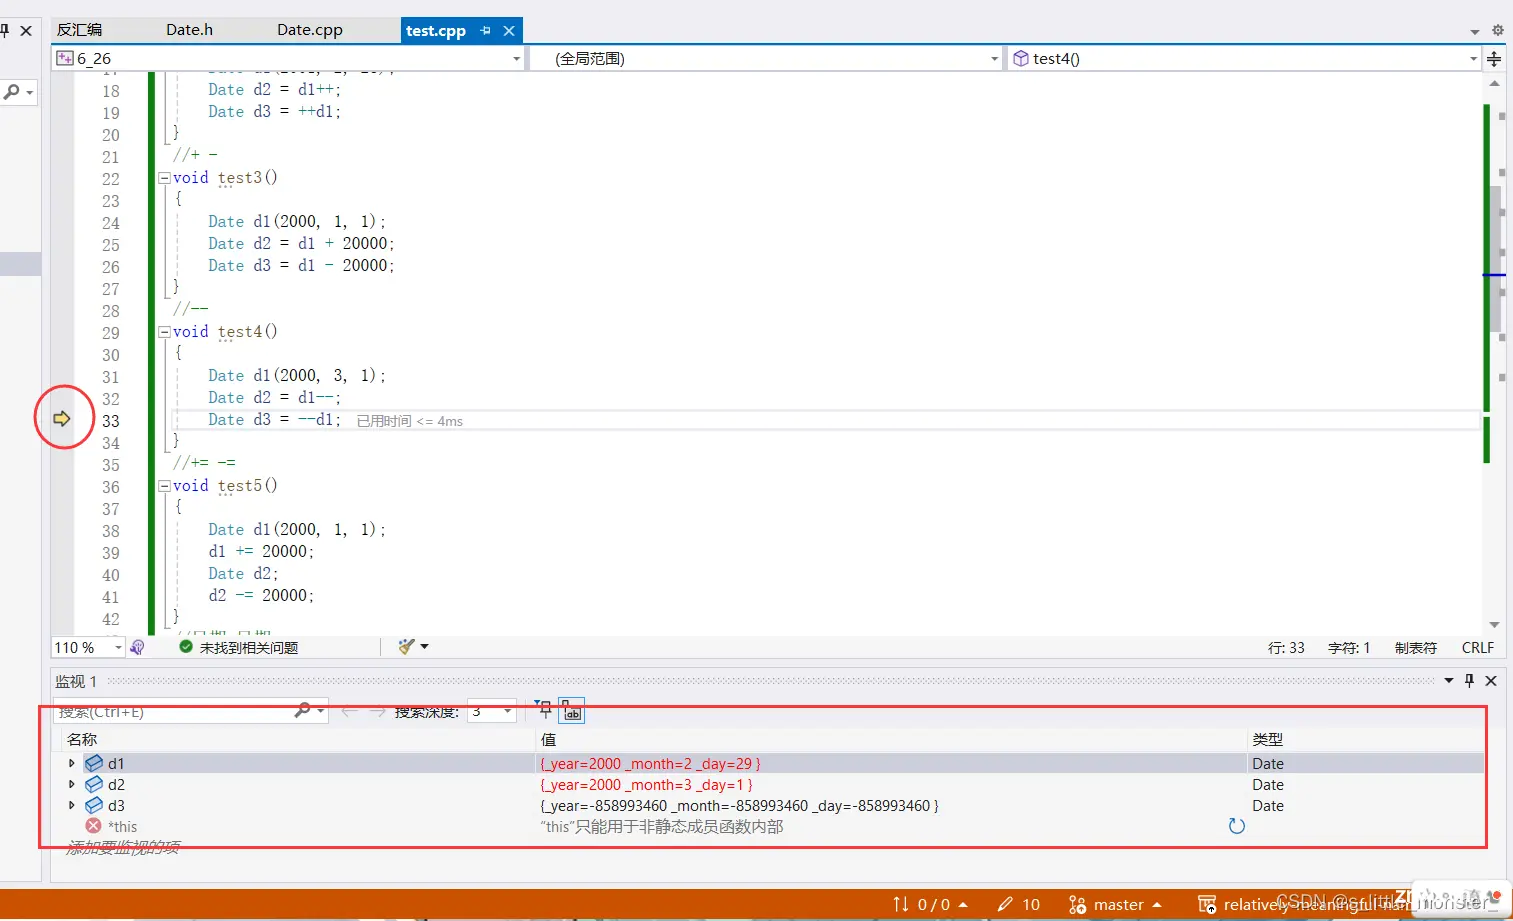The width and height of the screenshot is (1513, 921).
Task: Click the watch search magnifier icon
Action: (302, 710)
